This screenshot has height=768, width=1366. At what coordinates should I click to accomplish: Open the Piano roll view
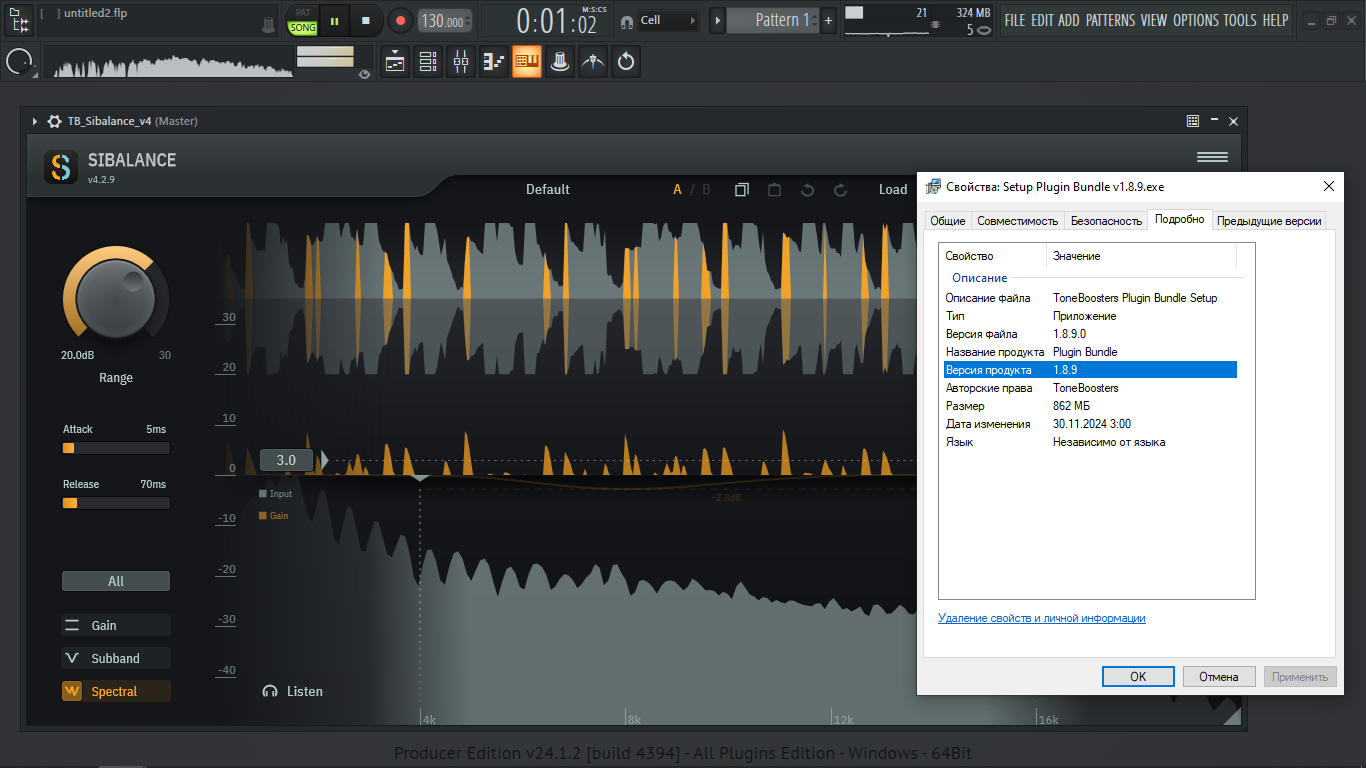tap(494, 62)
